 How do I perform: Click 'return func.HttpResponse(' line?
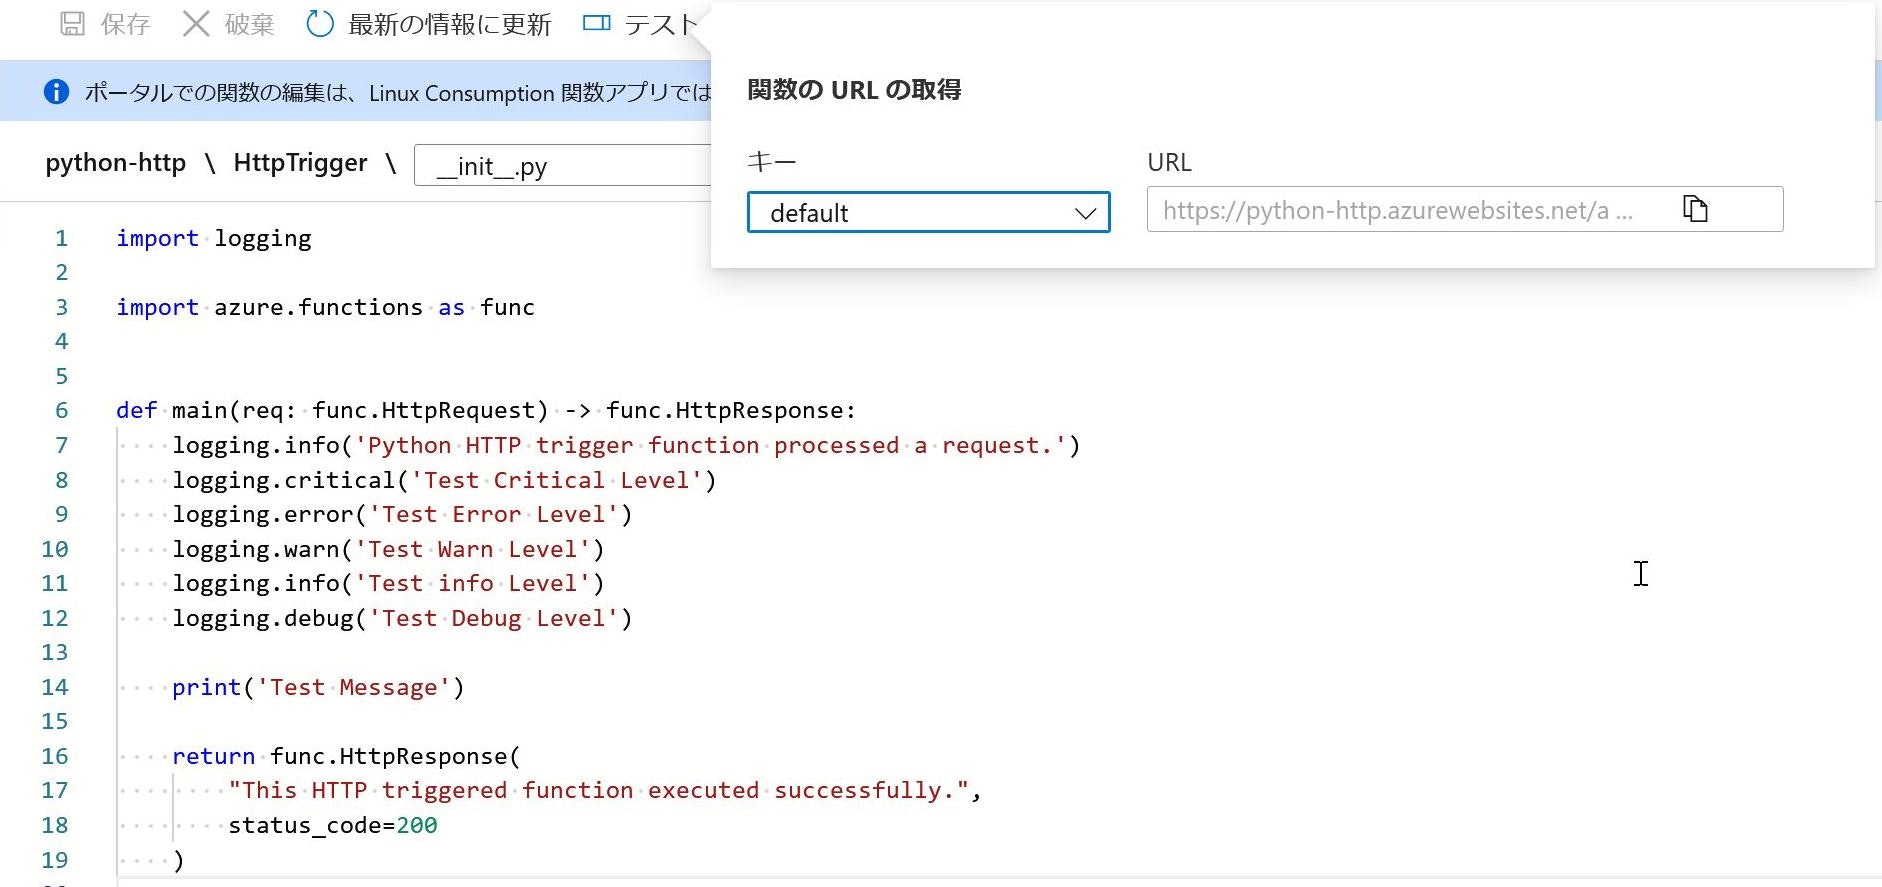click(346, 756)
